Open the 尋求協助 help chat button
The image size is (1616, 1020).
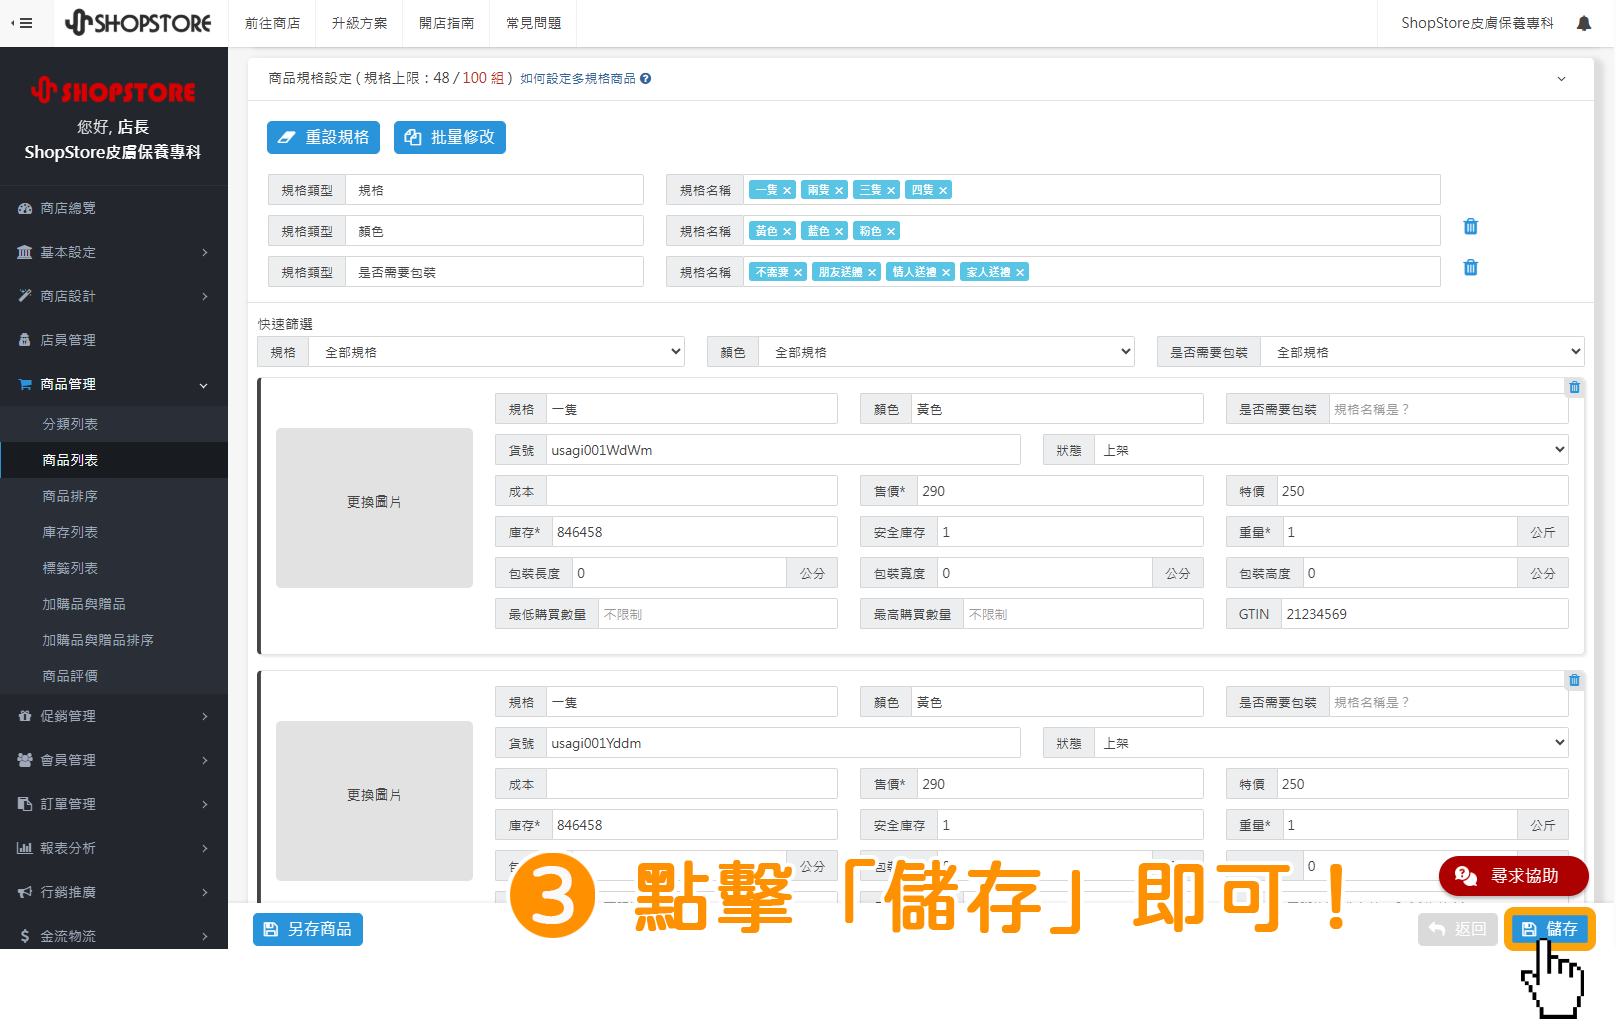click(1513, 876)
